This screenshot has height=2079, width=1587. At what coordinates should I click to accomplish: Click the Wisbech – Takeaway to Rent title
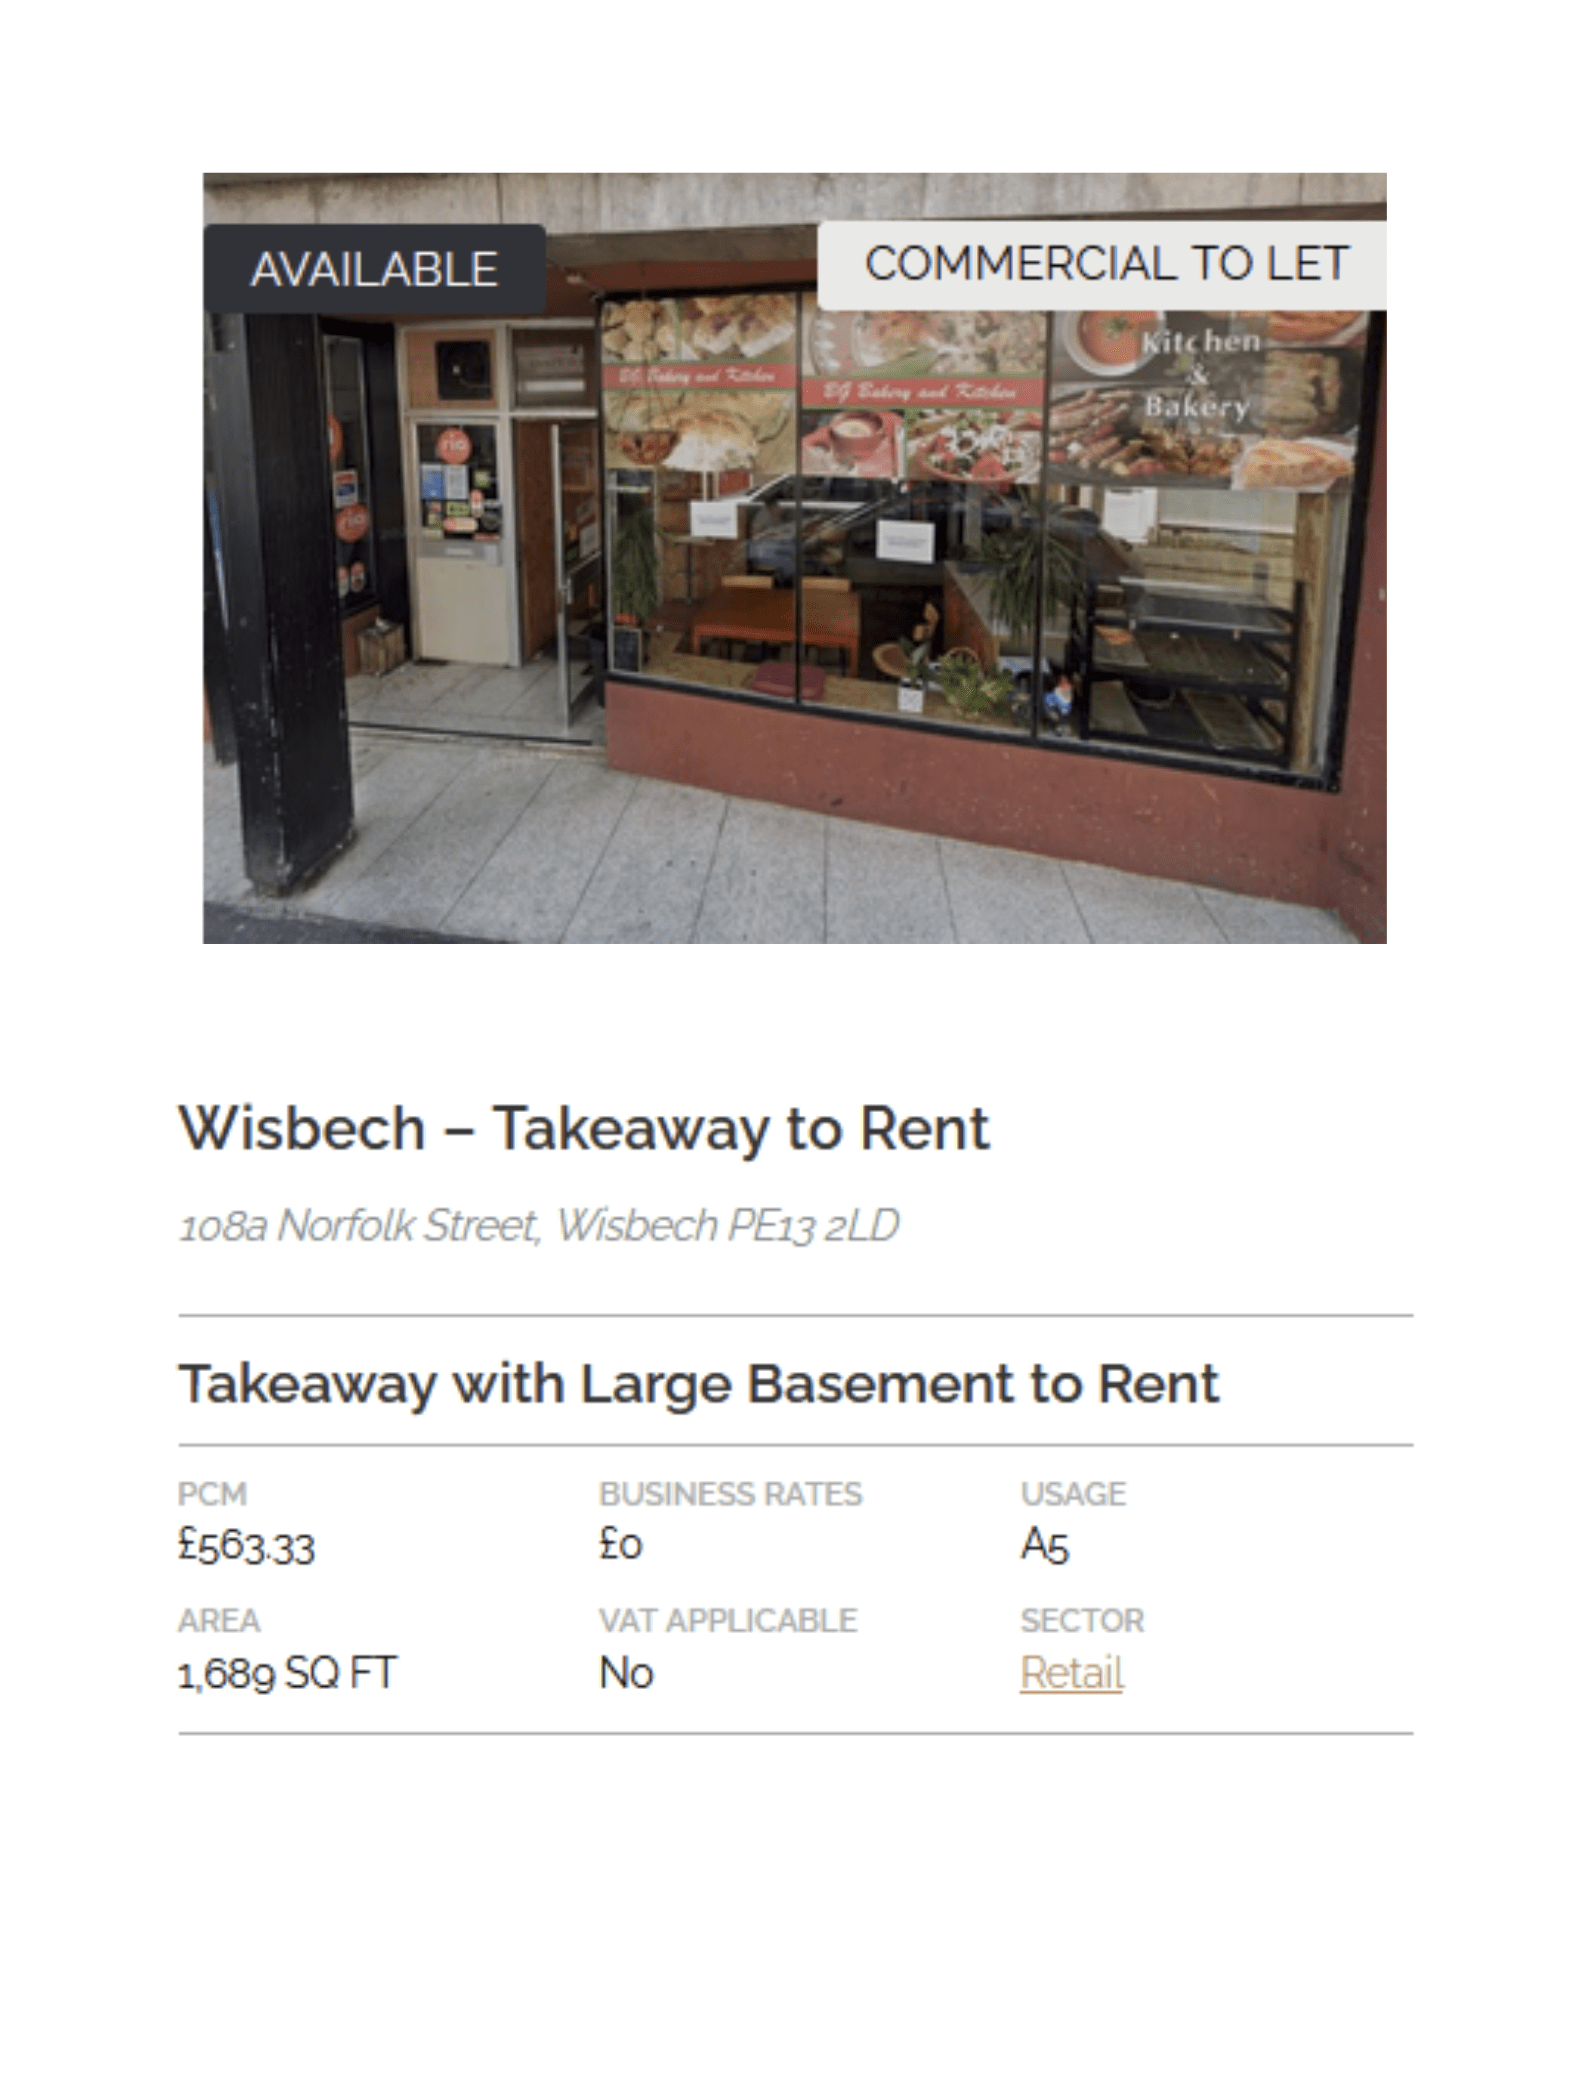click(x=584, y=1129)
